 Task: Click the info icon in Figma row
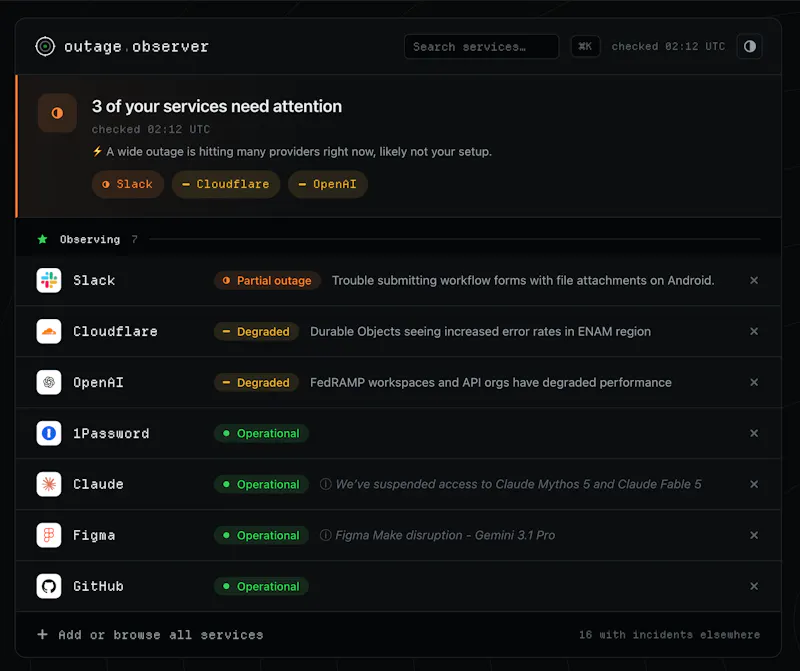point(325,535)
